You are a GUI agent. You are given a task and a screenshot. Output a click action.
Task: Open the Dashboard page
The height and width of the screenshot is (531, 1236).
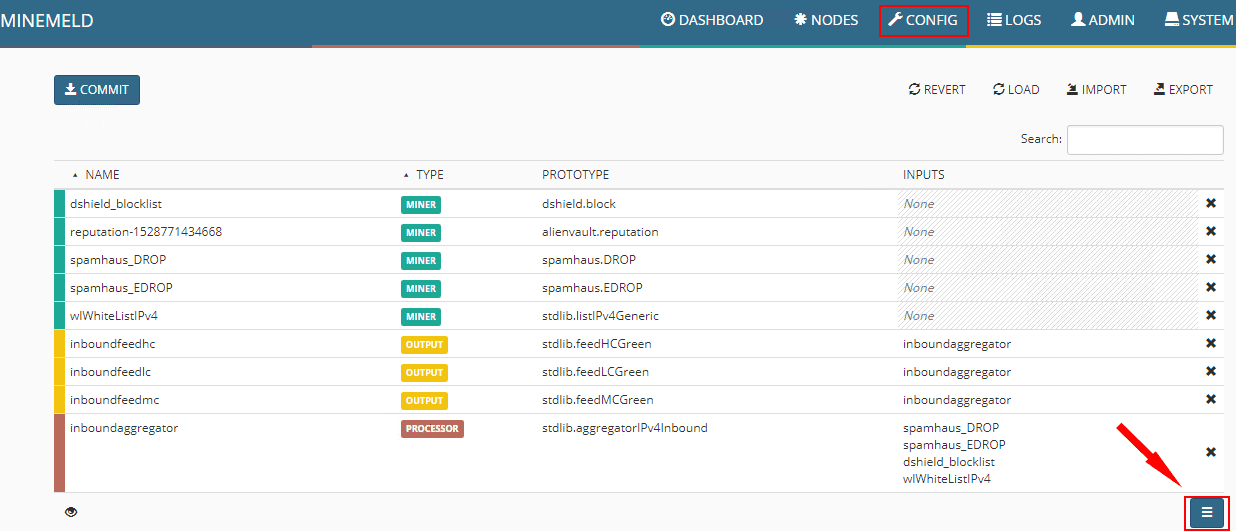(x=711, y=20)
